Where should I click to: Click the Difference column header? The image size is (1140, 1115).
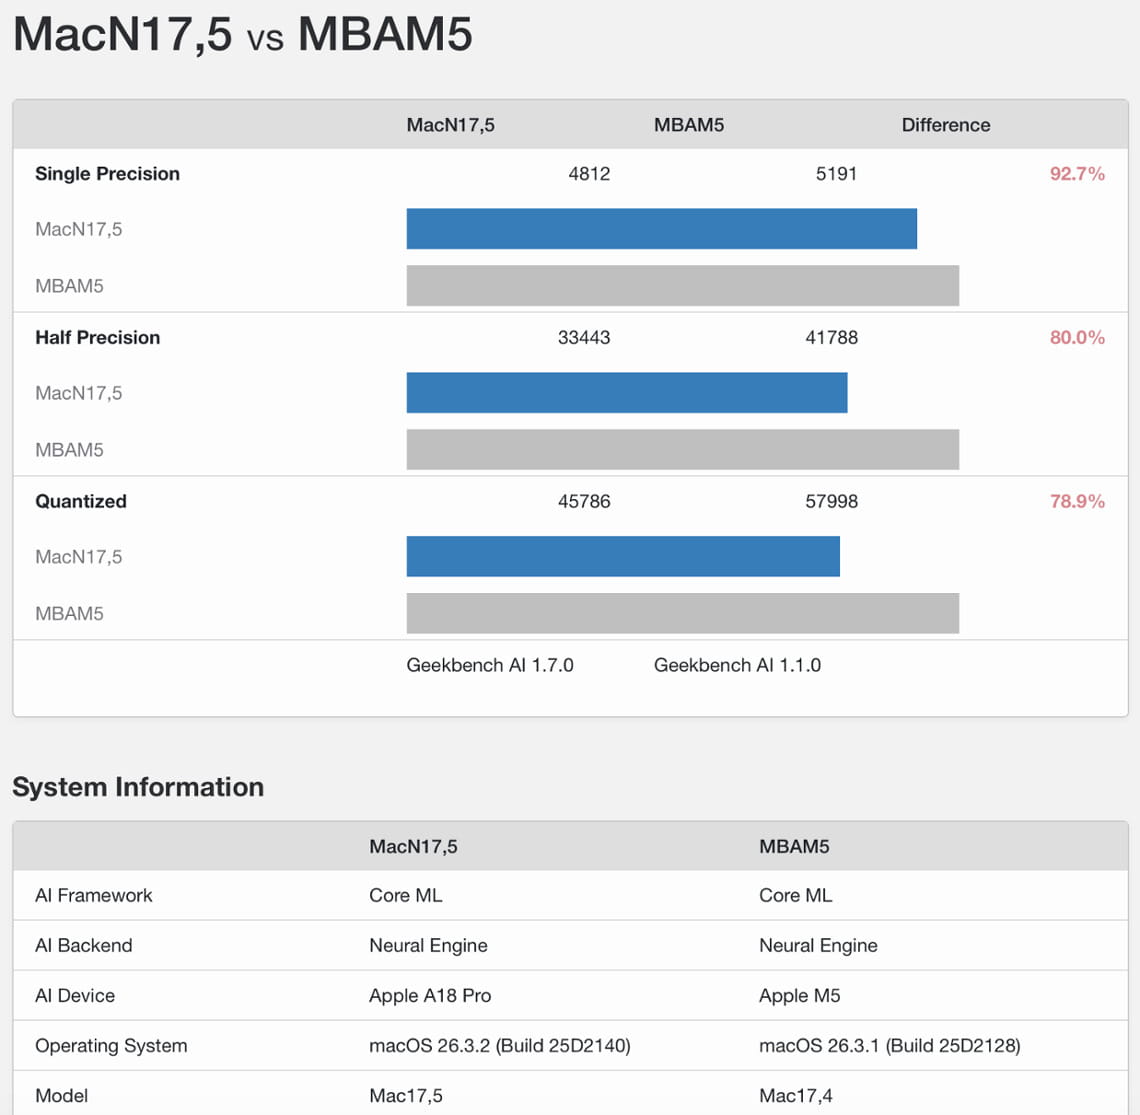tap(945, 125)
